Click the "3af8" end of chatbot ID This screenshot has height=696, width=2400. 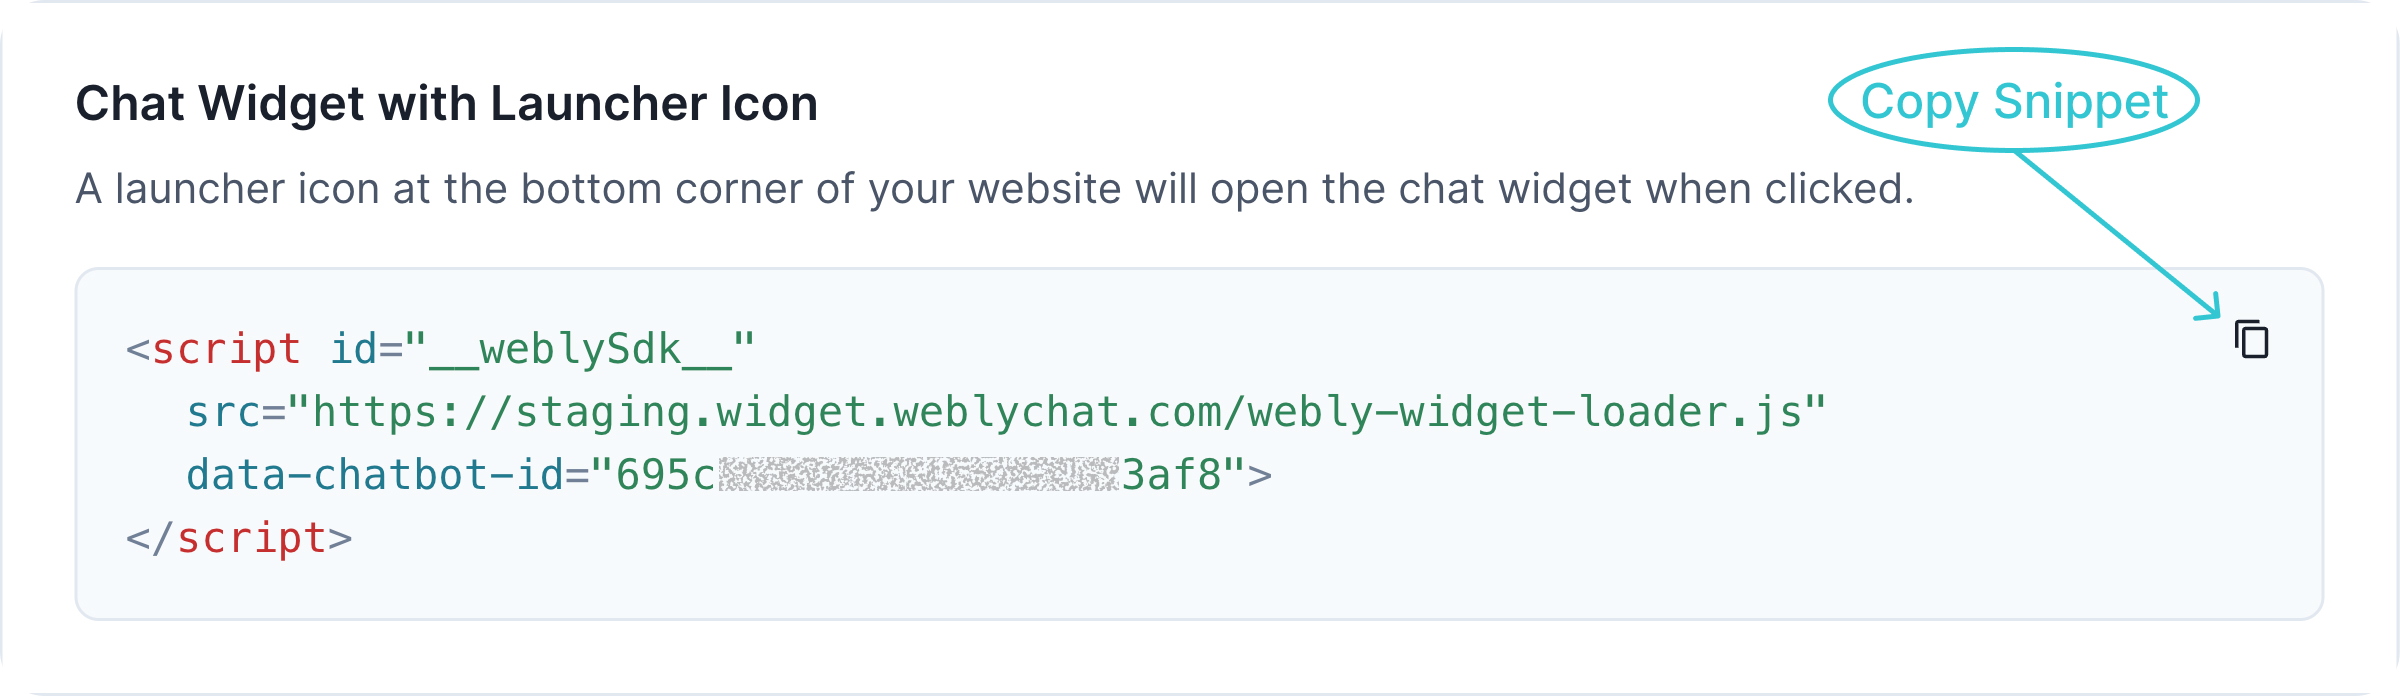[1171, 476]
